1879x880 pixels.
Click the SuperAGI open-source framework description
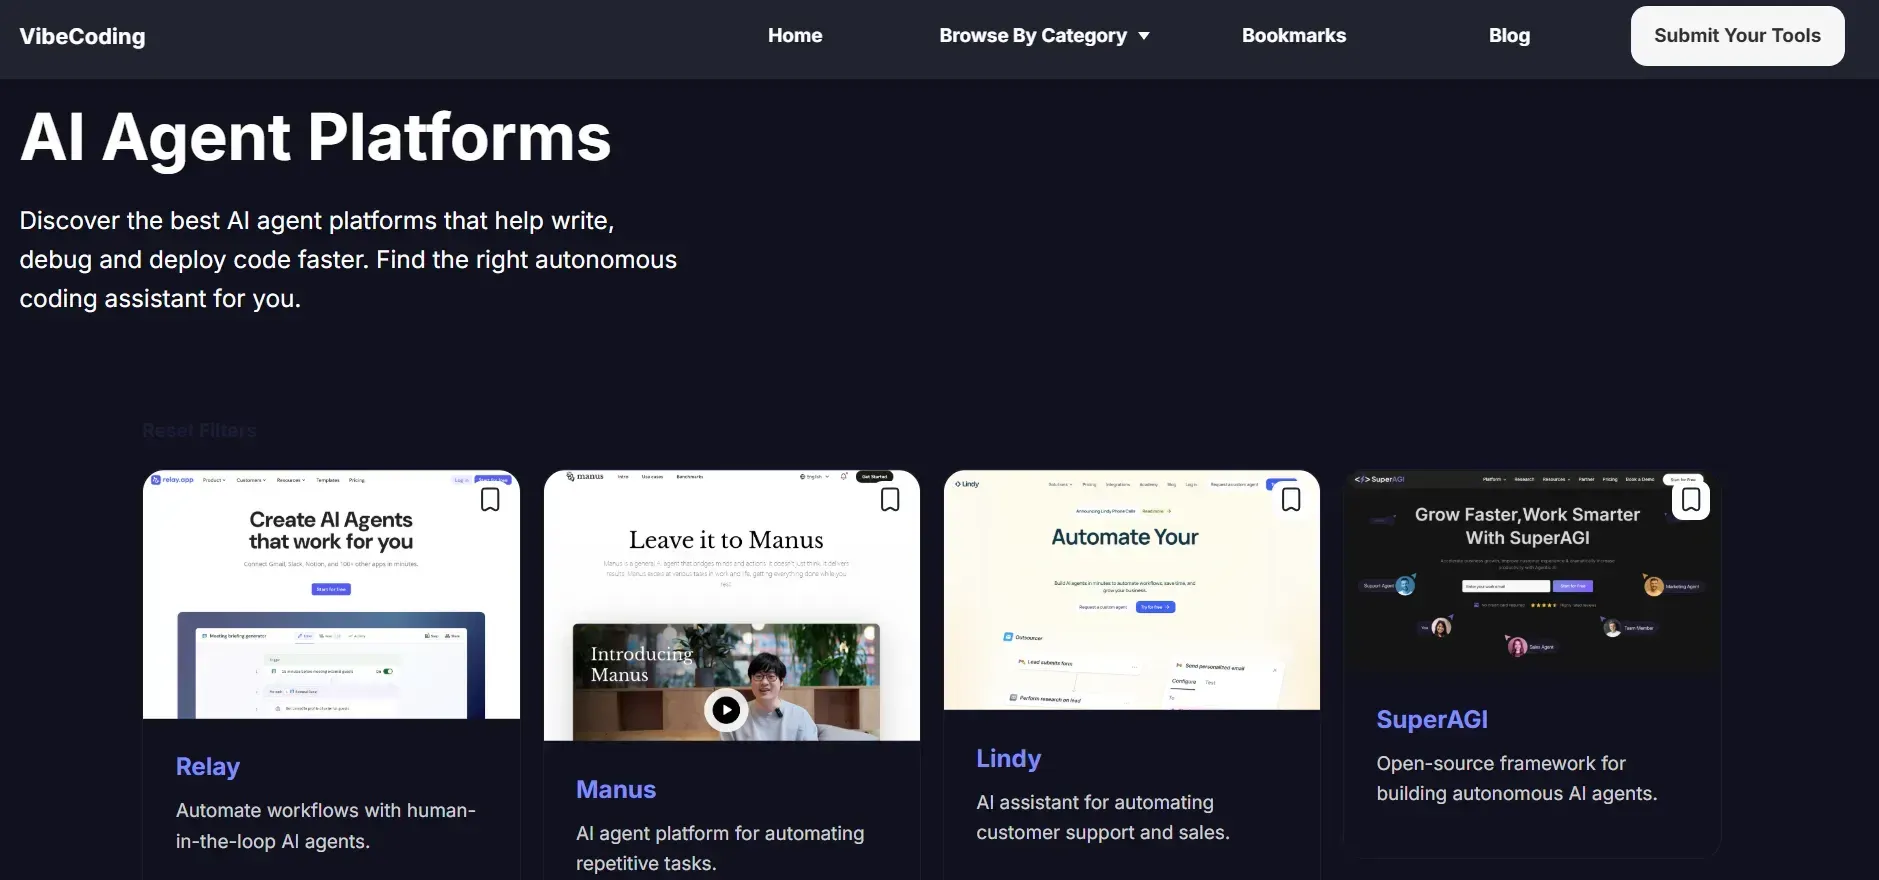tap(1516, 778)
